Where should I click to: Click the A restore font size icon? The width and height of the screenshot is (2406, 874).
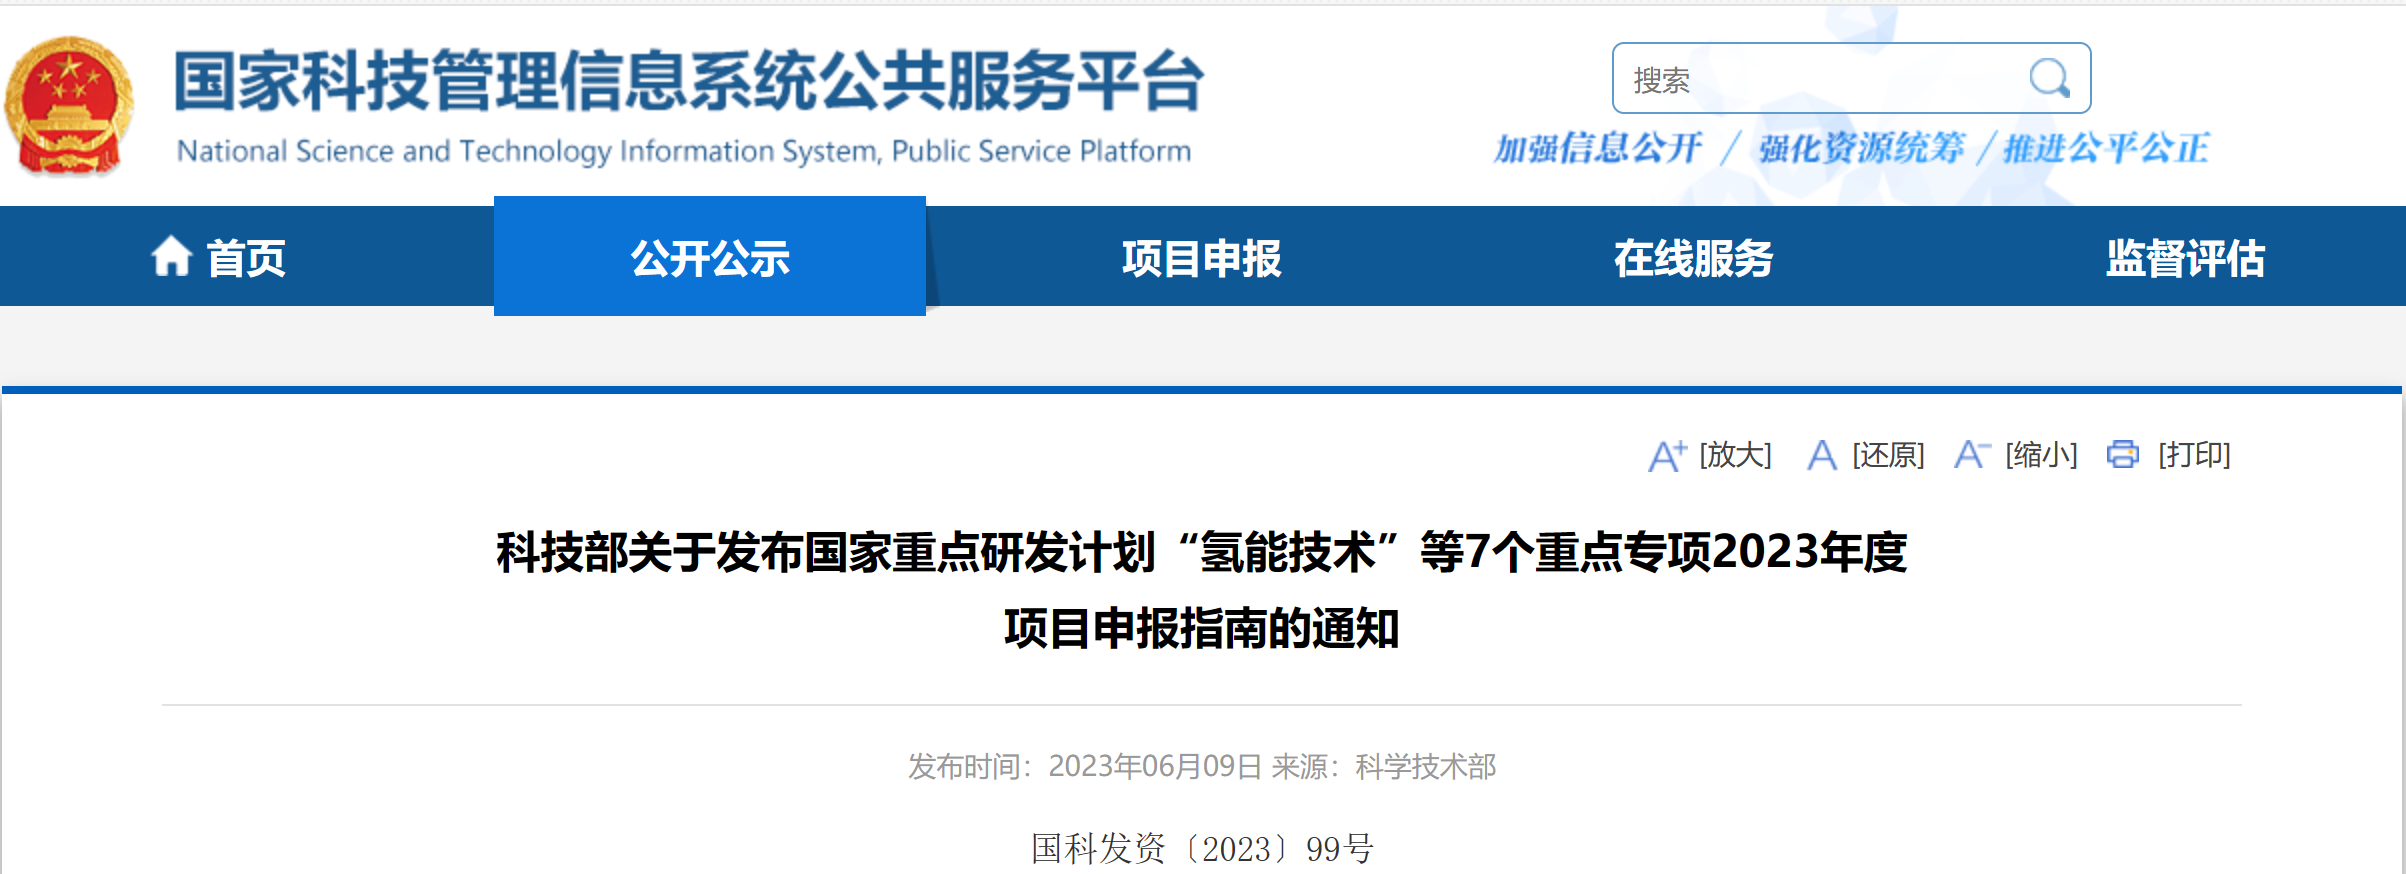[1822, 456]
